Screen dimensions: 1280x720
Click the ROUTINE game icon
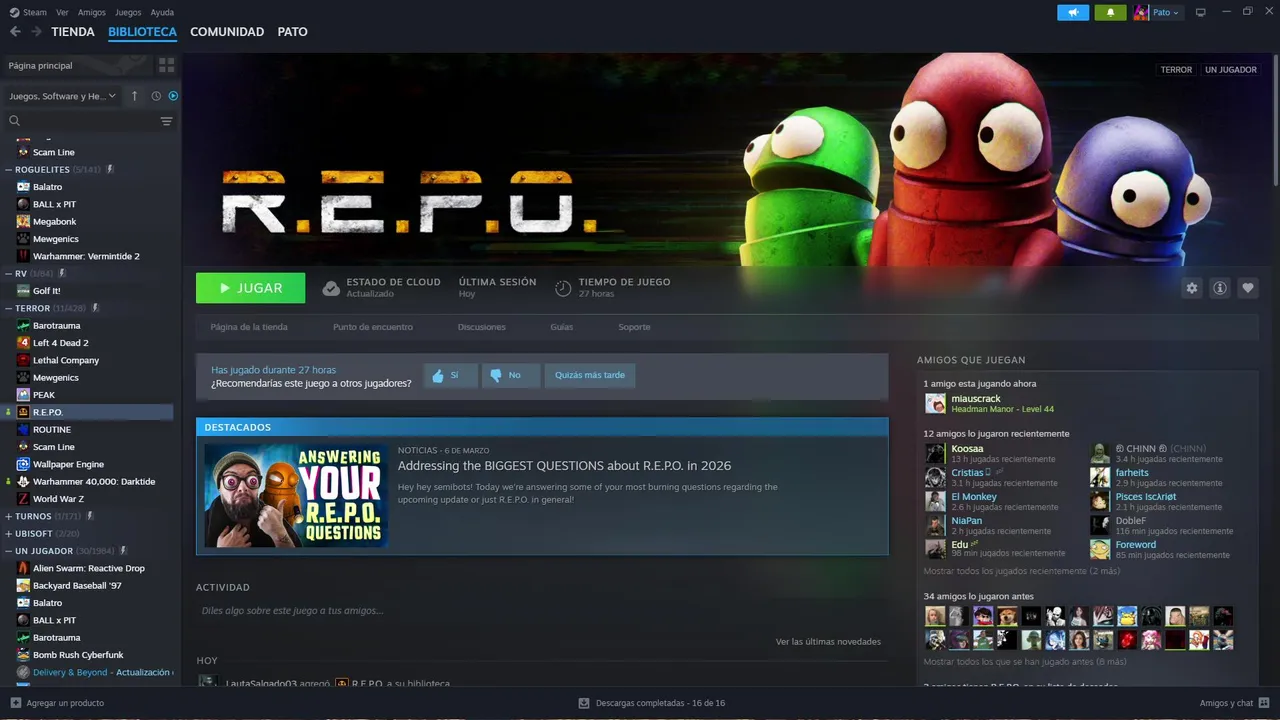click(23, 430)
